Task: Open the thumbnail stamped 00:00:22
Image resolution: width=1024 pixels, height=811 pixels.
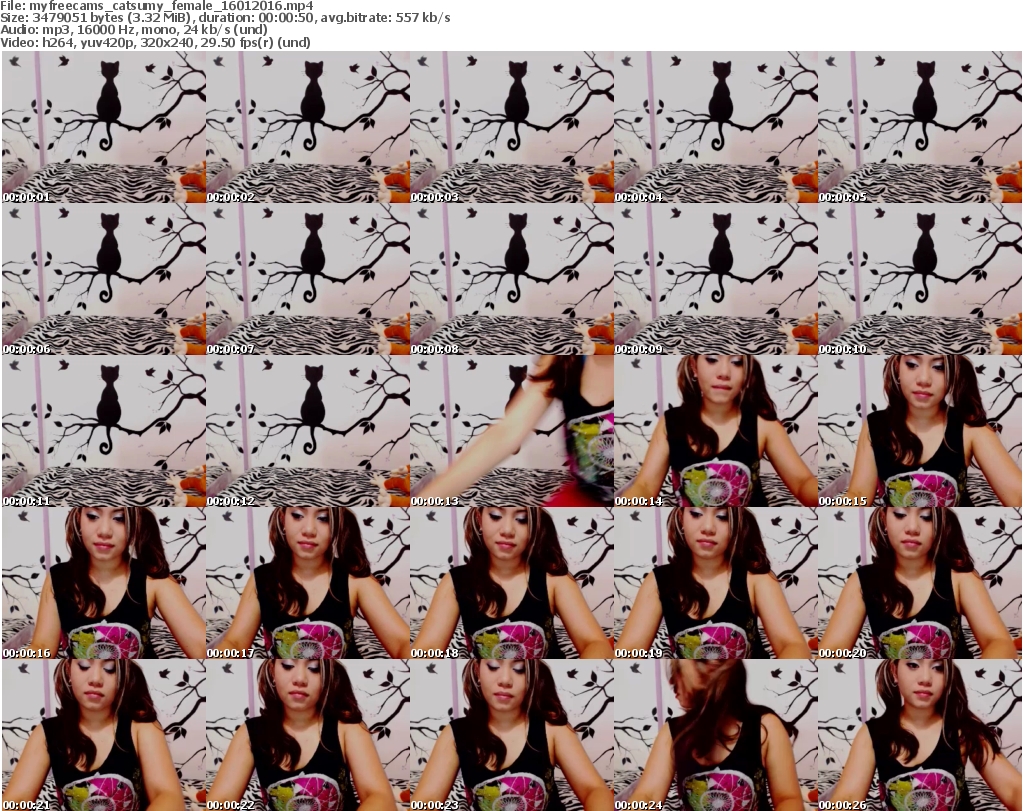Action: [308, 735]
